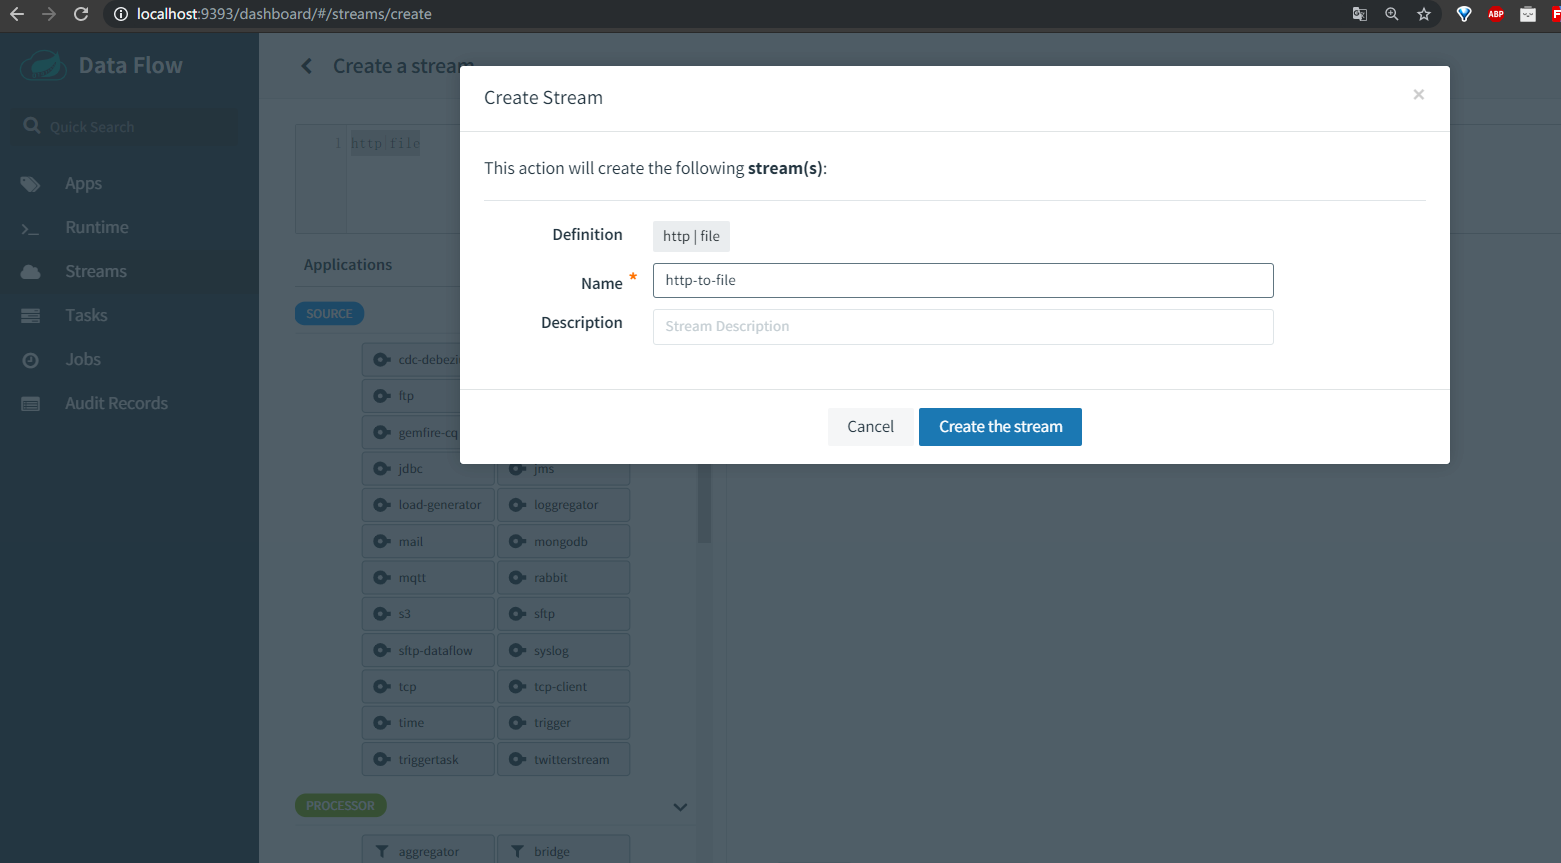Collapse the PROCESSOR applications section

680,806
